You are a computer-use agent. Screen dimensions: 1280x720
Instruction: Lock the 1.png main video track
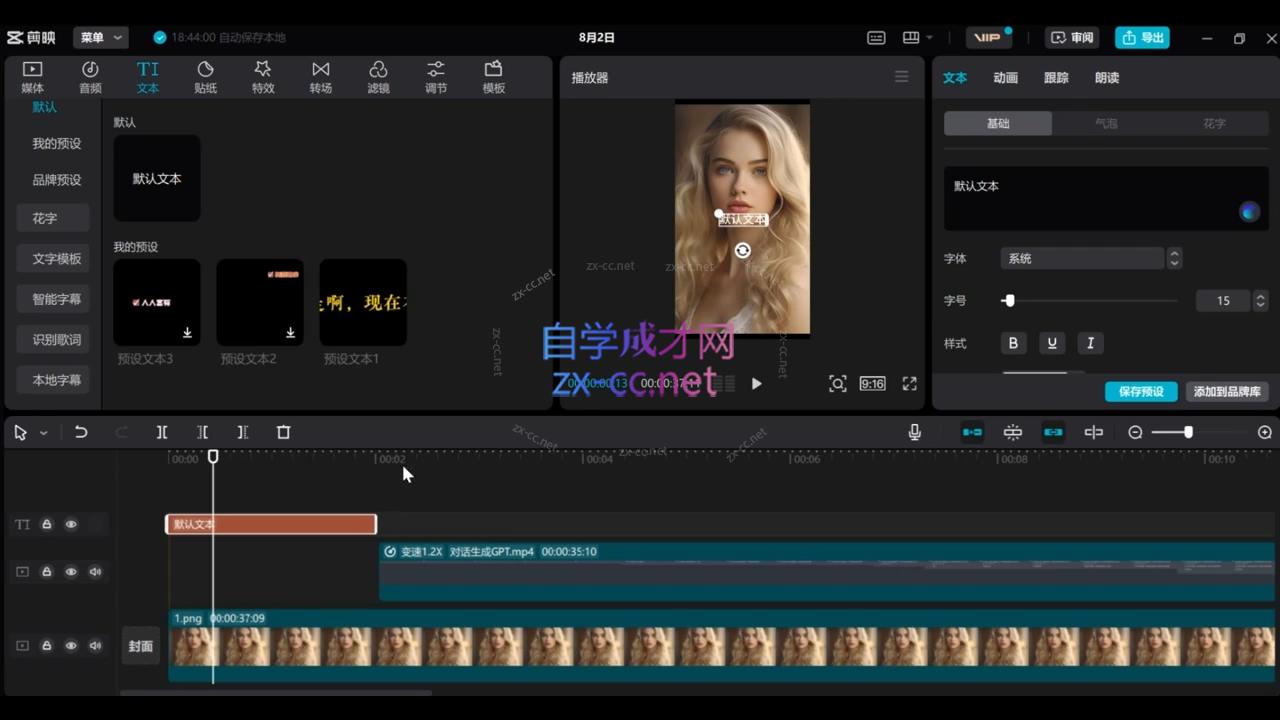pos(46,646)
